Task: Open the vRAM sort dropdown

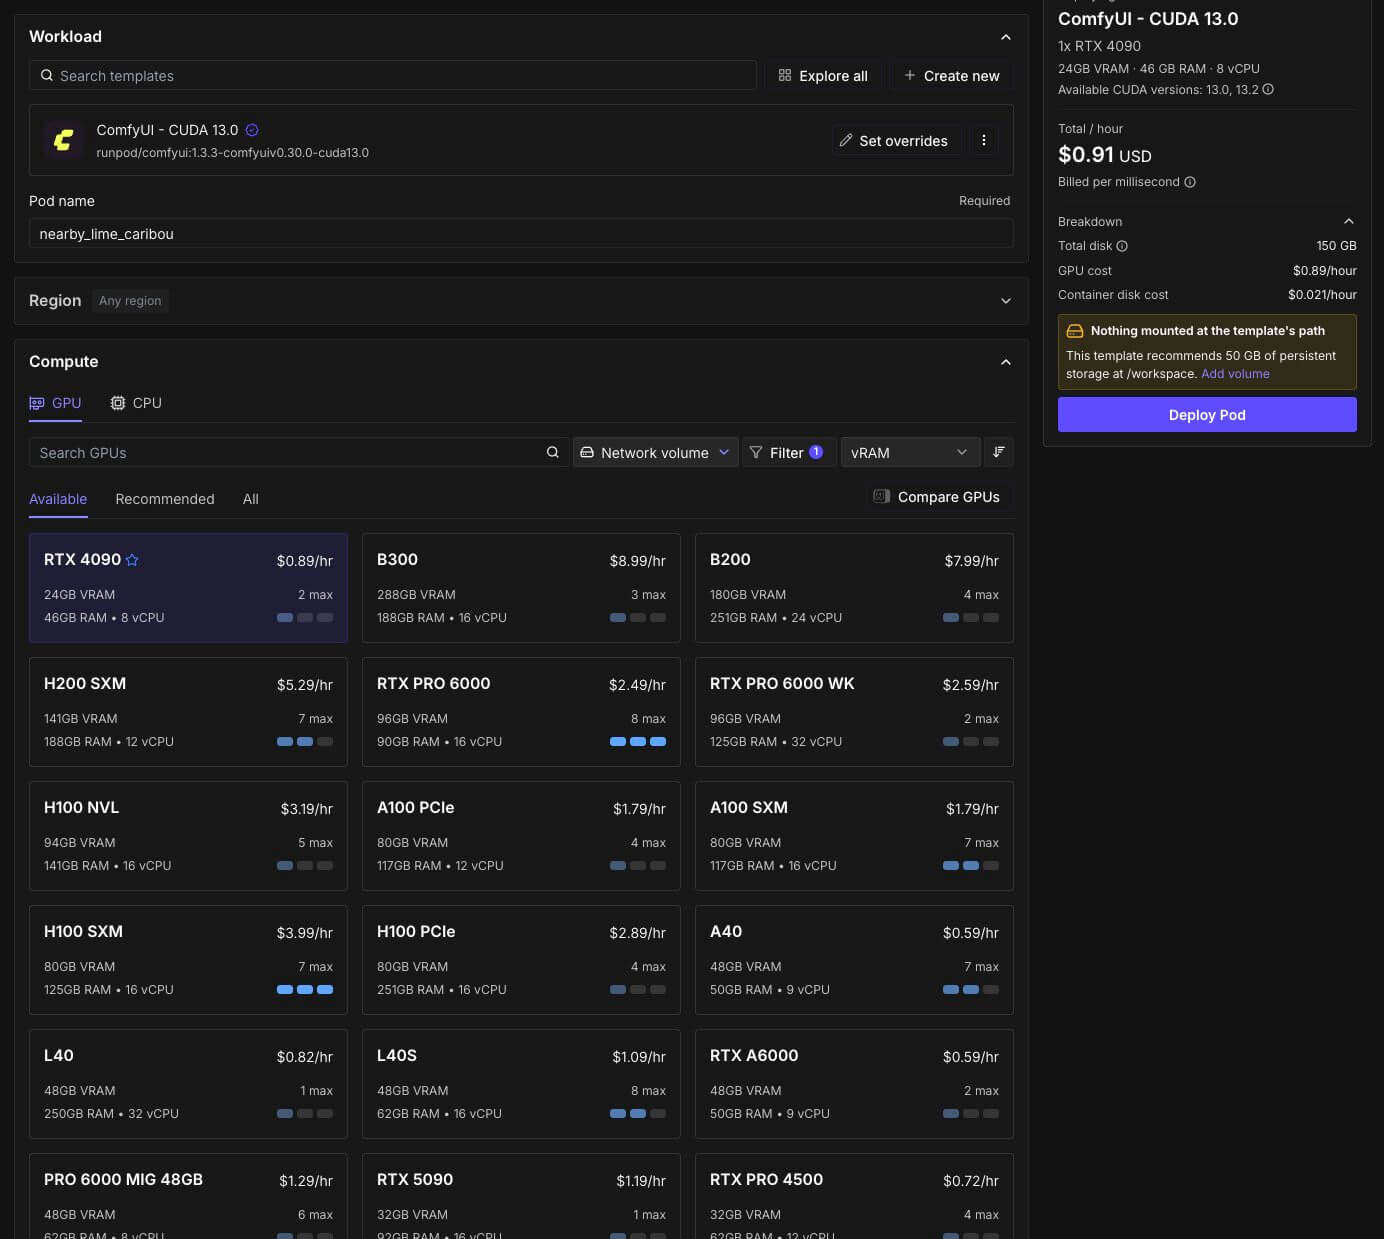Action: click(x=910, y=453)
